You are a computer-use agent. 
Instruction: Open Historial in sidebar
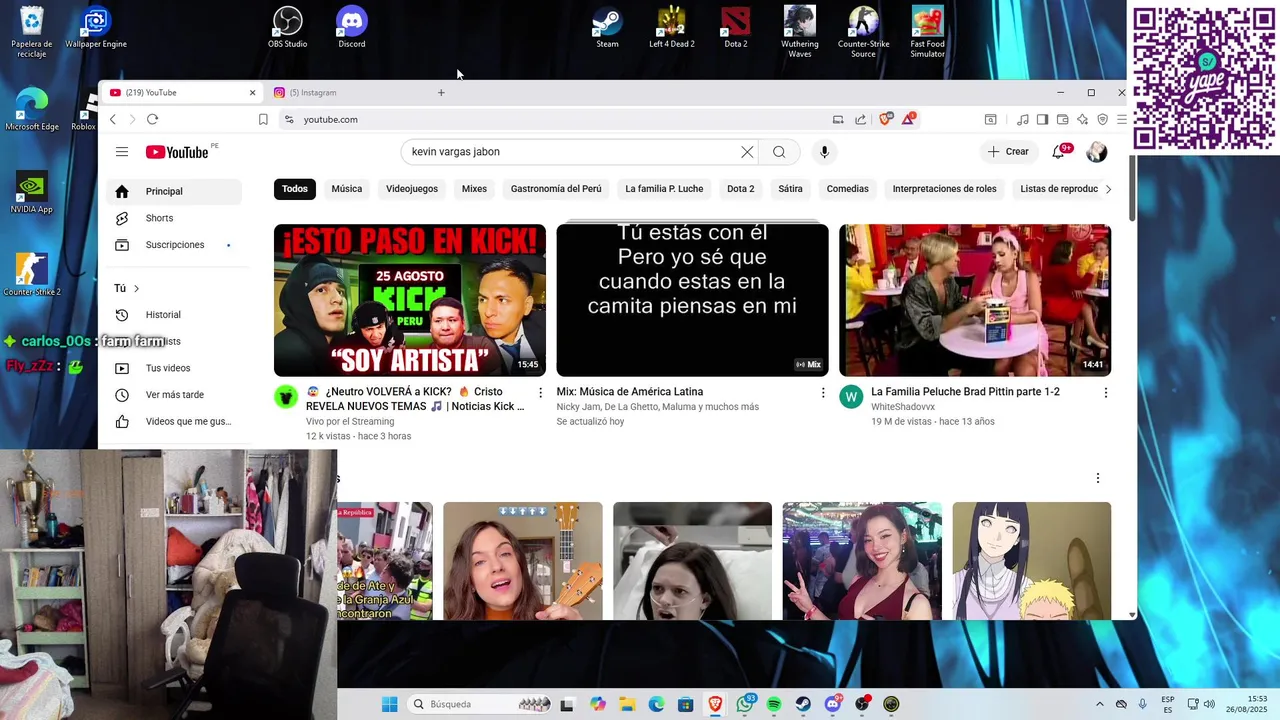point(174,315)
